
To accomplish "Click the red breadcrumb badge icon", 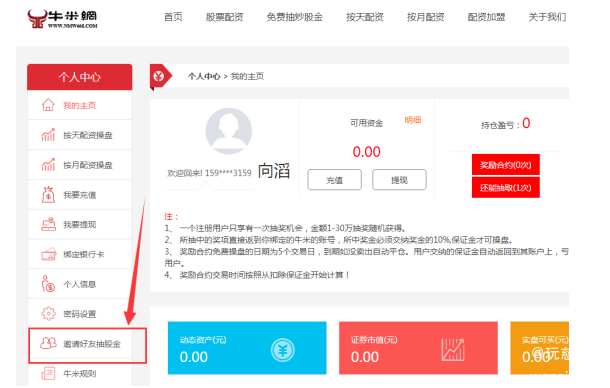I will point(160,77).
